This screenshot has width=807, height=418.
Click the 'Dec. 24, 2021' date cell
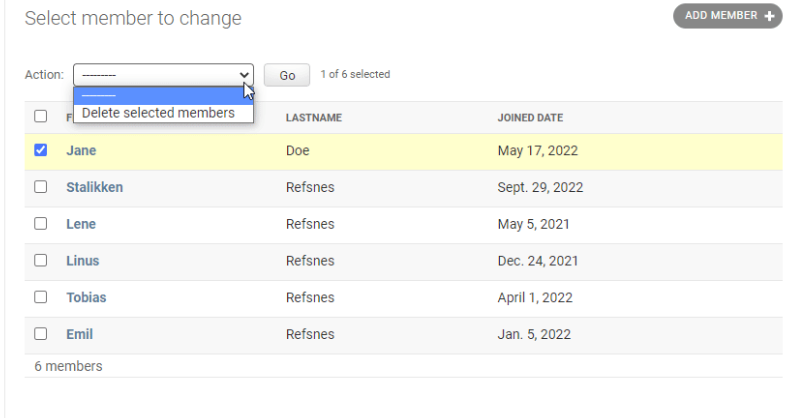click(x=538, y=260)
